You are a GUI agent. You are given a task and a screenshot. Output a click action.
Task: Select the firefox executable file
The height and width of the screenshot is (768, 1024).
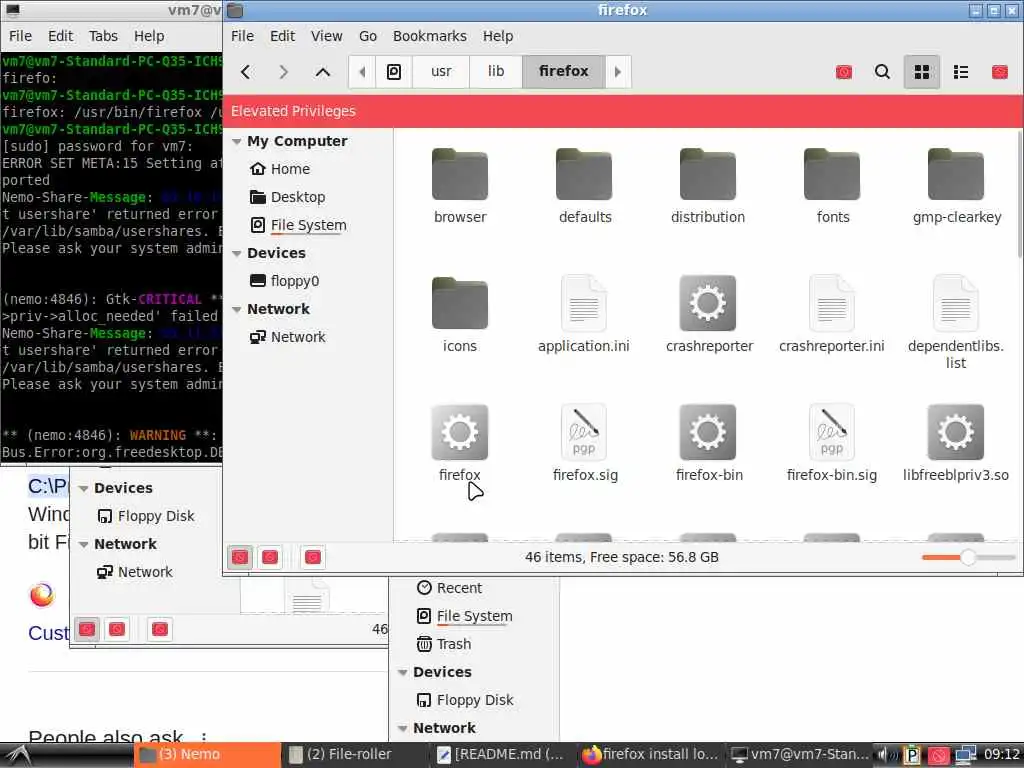pos(460,444)
